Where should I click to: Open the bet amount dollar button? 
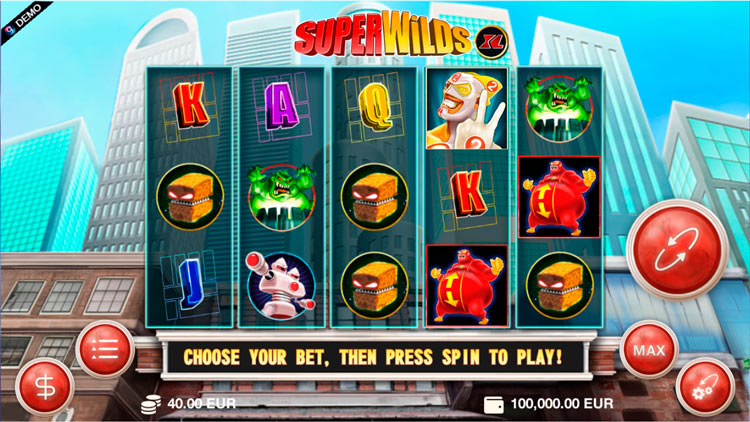click(x=45, y=387)
